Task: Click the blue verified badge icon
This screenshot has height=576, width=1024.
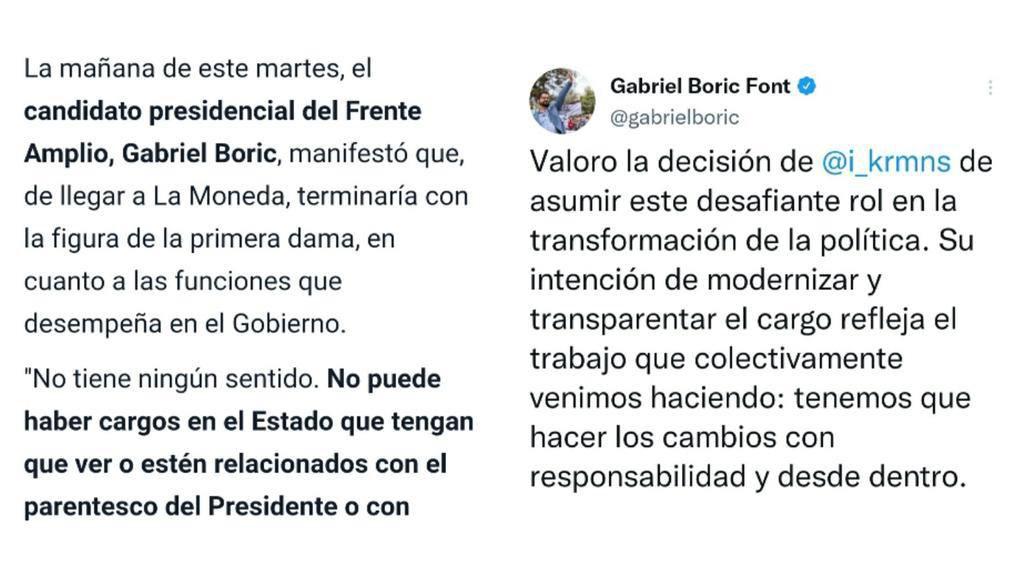Action: click(807, 86)
